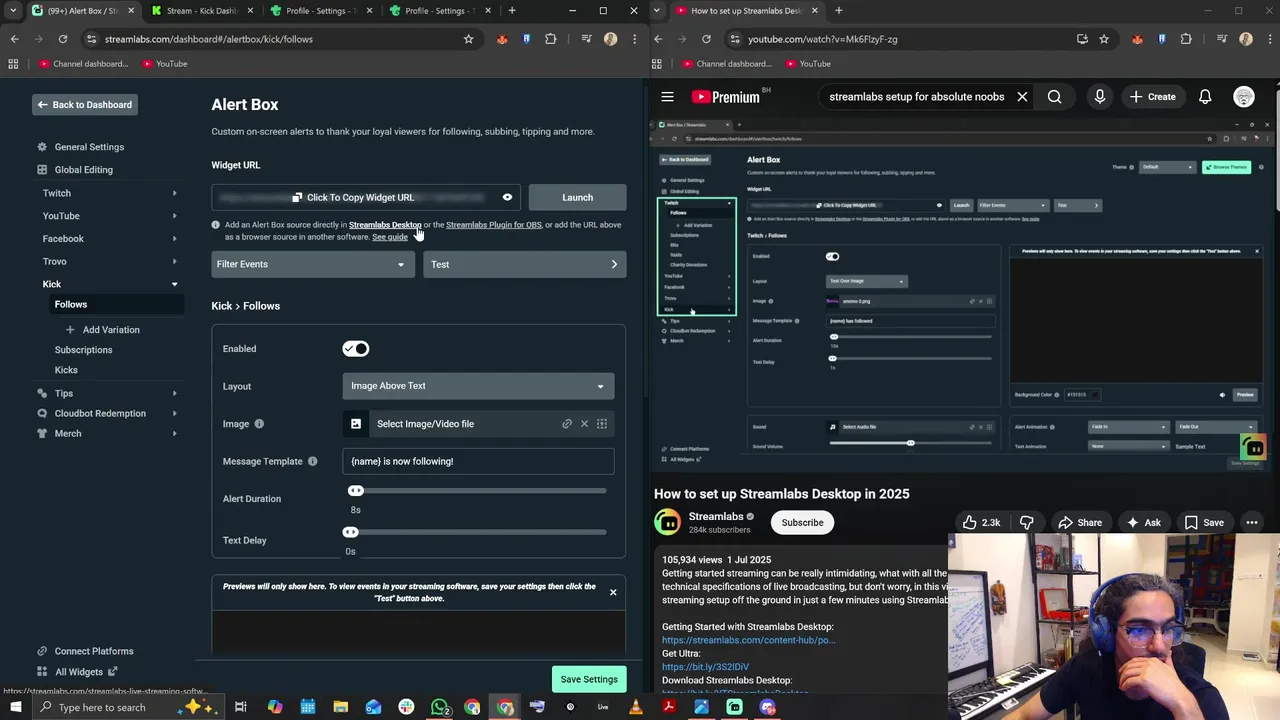Toggle the Enabled switch for Kick follows

click(356, 349)
